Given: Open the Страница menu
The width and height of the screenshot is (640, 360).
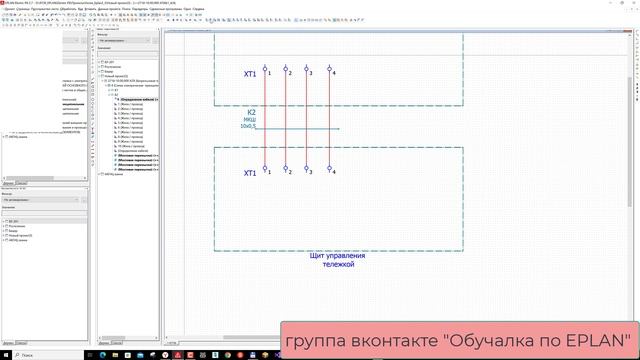Looking at the screenshot, I should click(x=23, y=9).
